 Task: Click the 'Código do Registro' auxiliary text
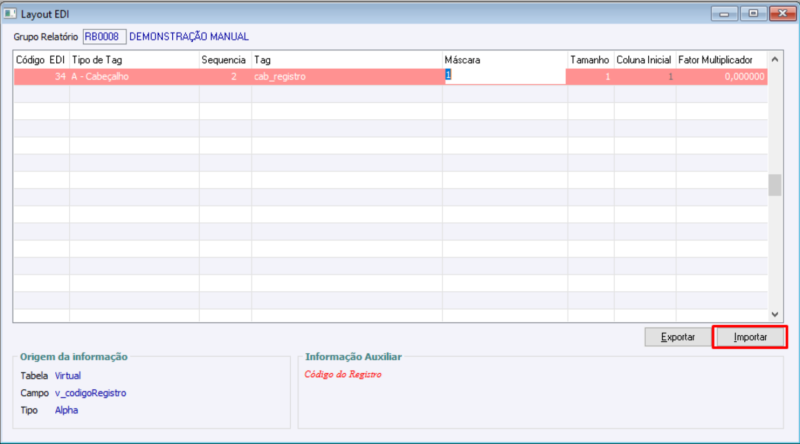(343, 374)
